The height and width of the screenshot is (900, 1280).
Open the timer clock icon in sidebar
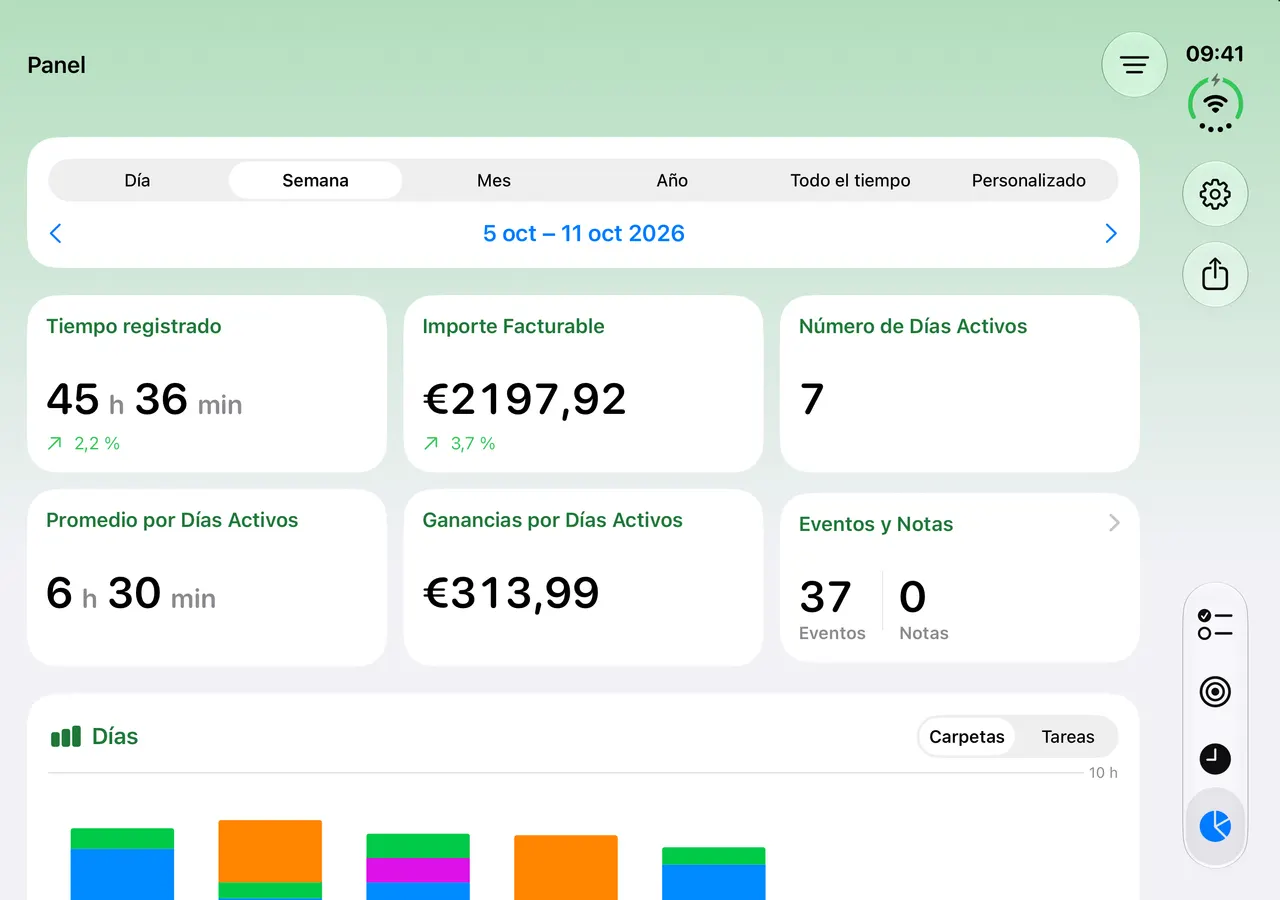click(x=1215, y=759)
